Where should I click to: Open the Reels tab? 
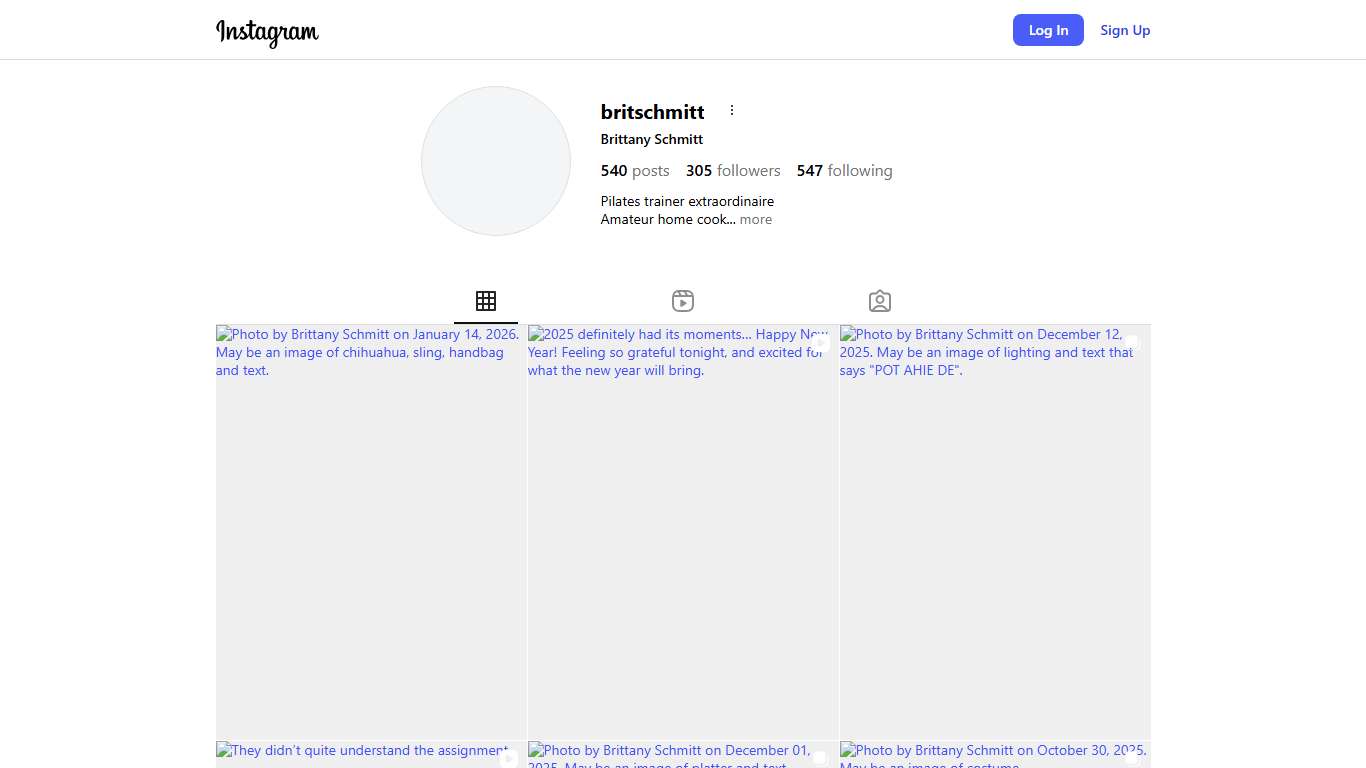click(x=683, y=301)
